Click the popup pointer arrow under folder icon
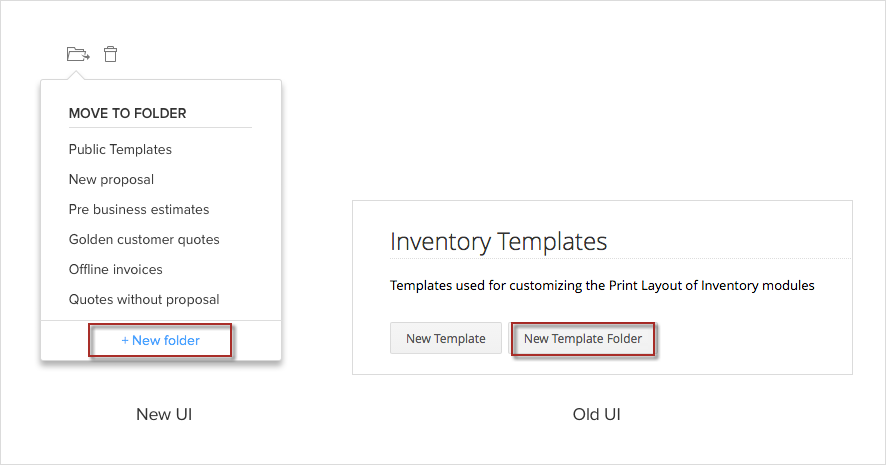Screen dimensions: 886x465 coord(76,75)
